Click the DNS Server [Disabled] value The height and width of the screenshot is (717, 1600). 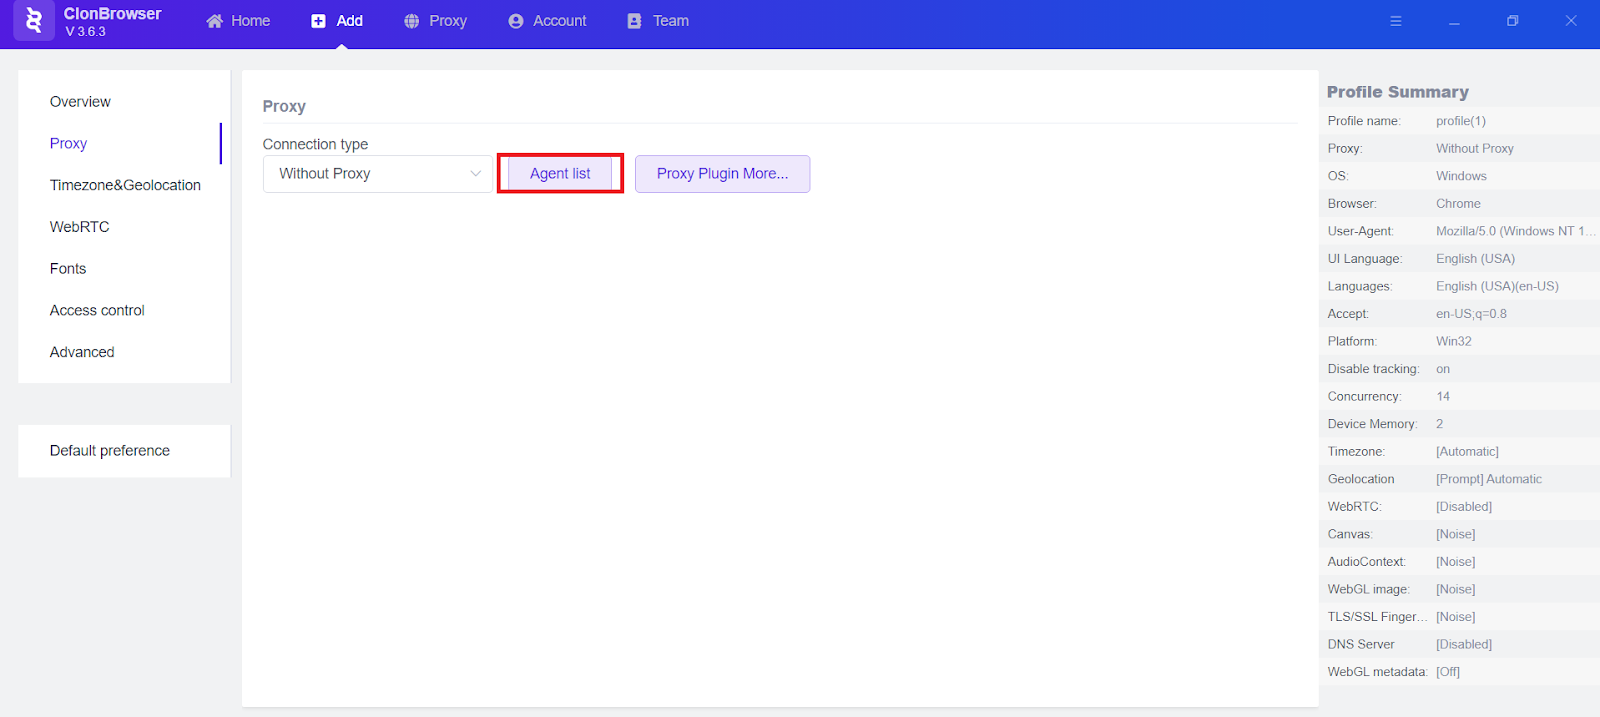coord(1464,645)
